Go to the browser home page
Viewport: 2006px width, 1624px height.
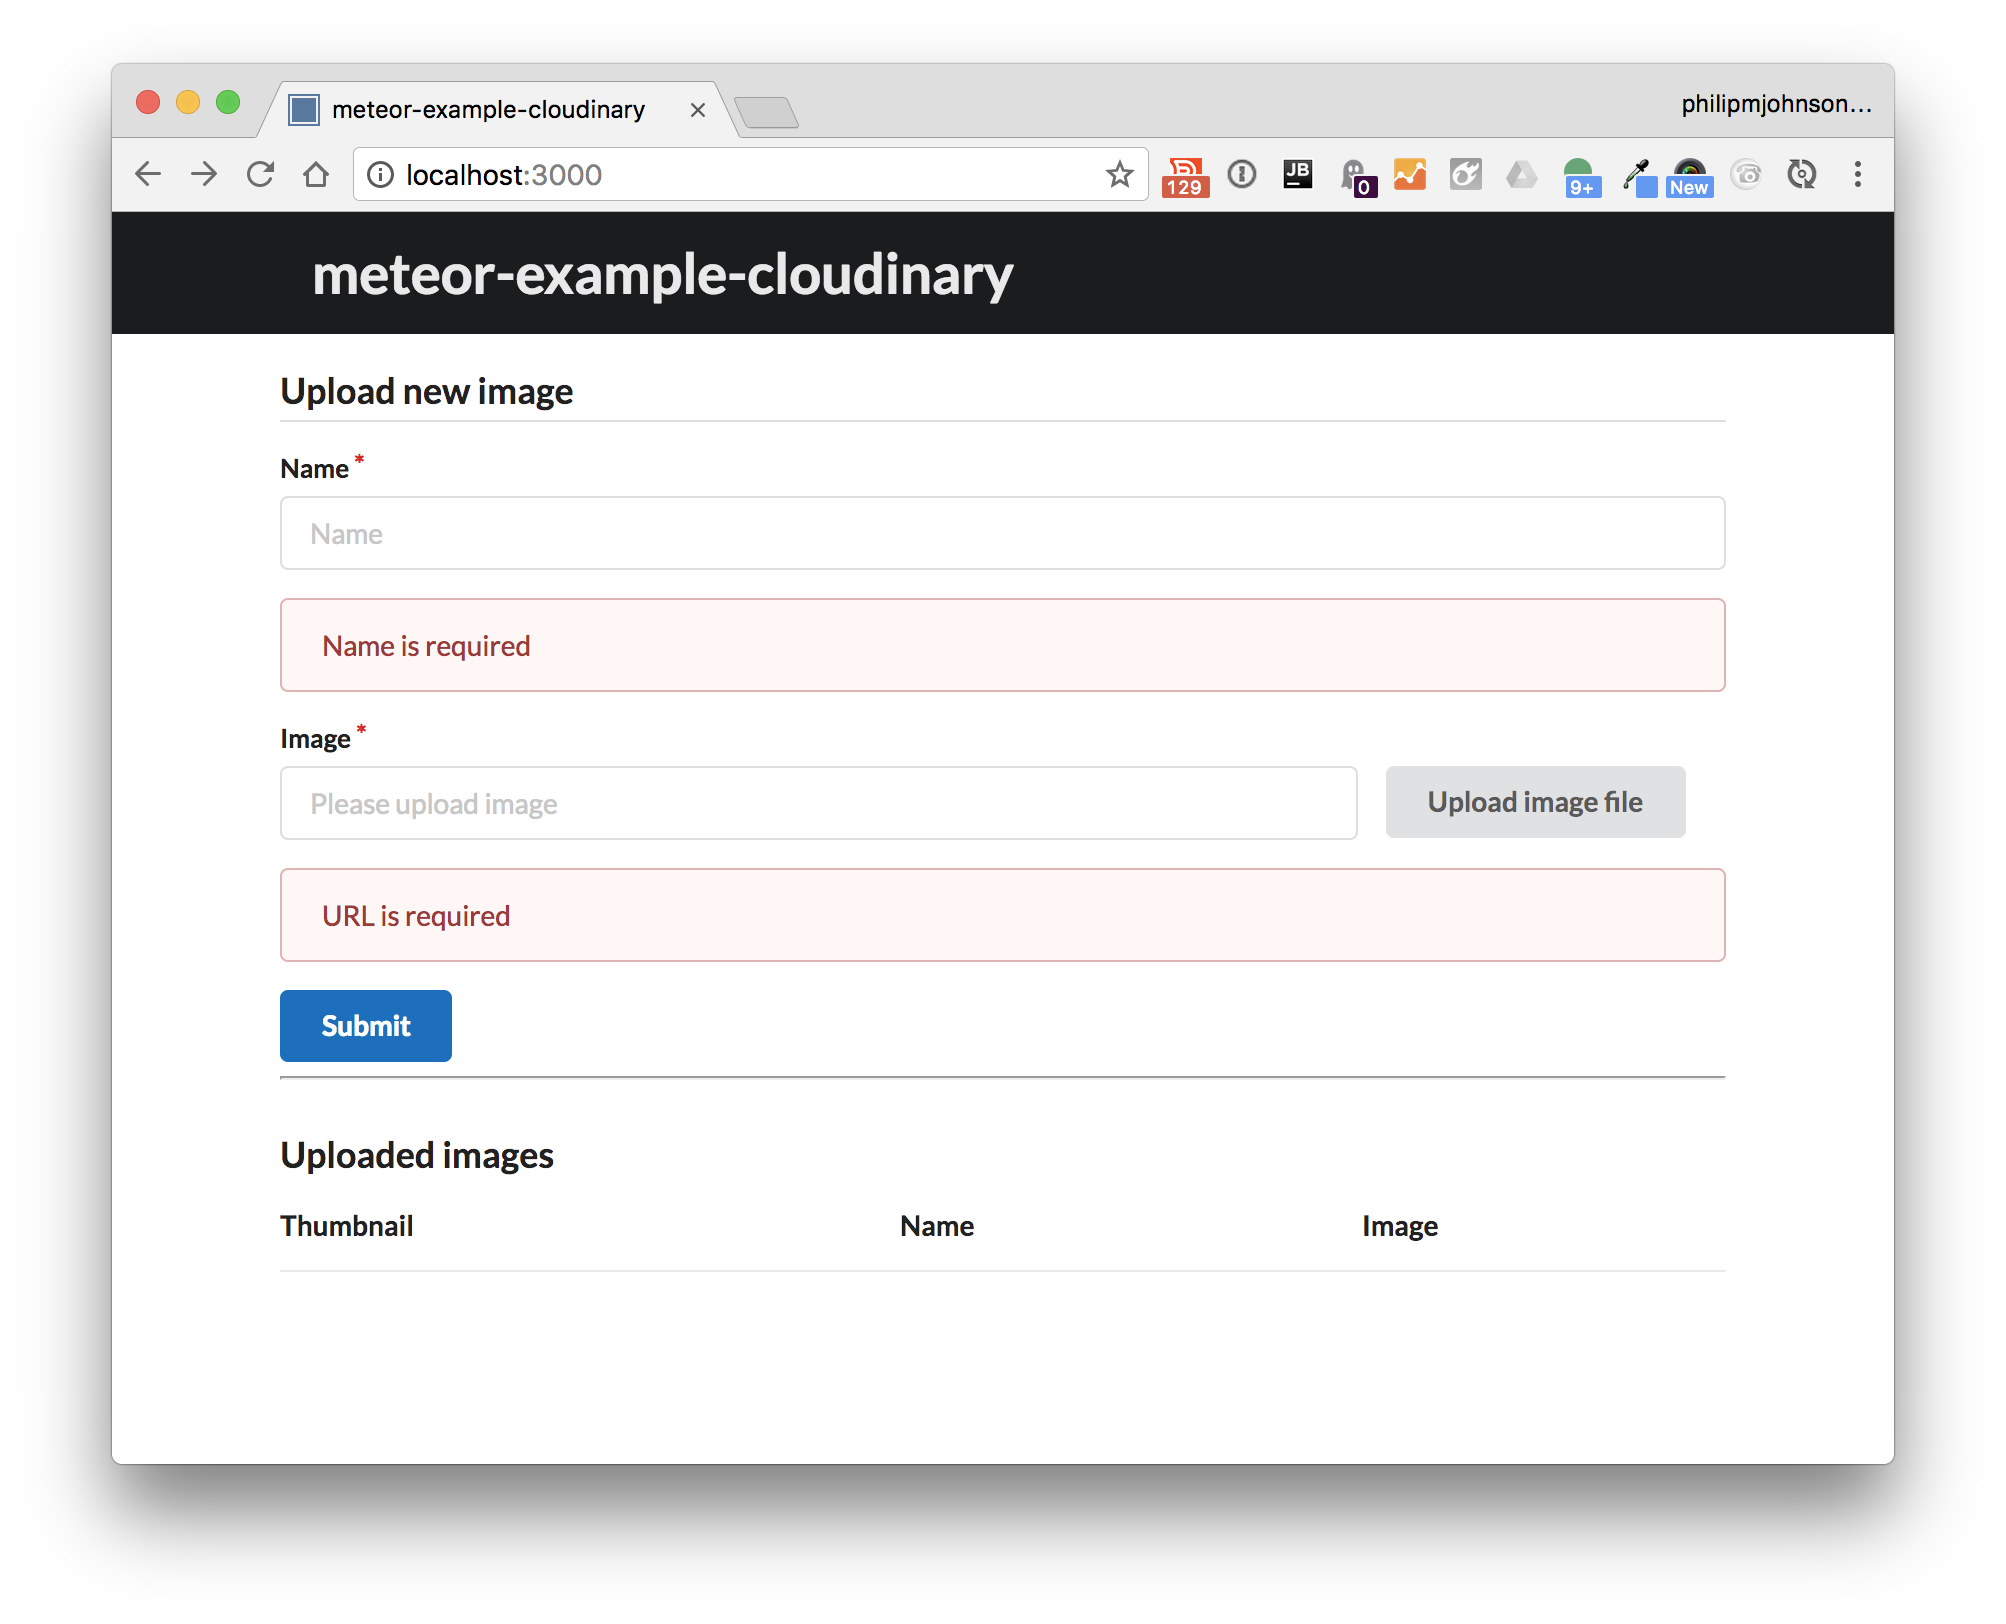click(x=316, y=175)
